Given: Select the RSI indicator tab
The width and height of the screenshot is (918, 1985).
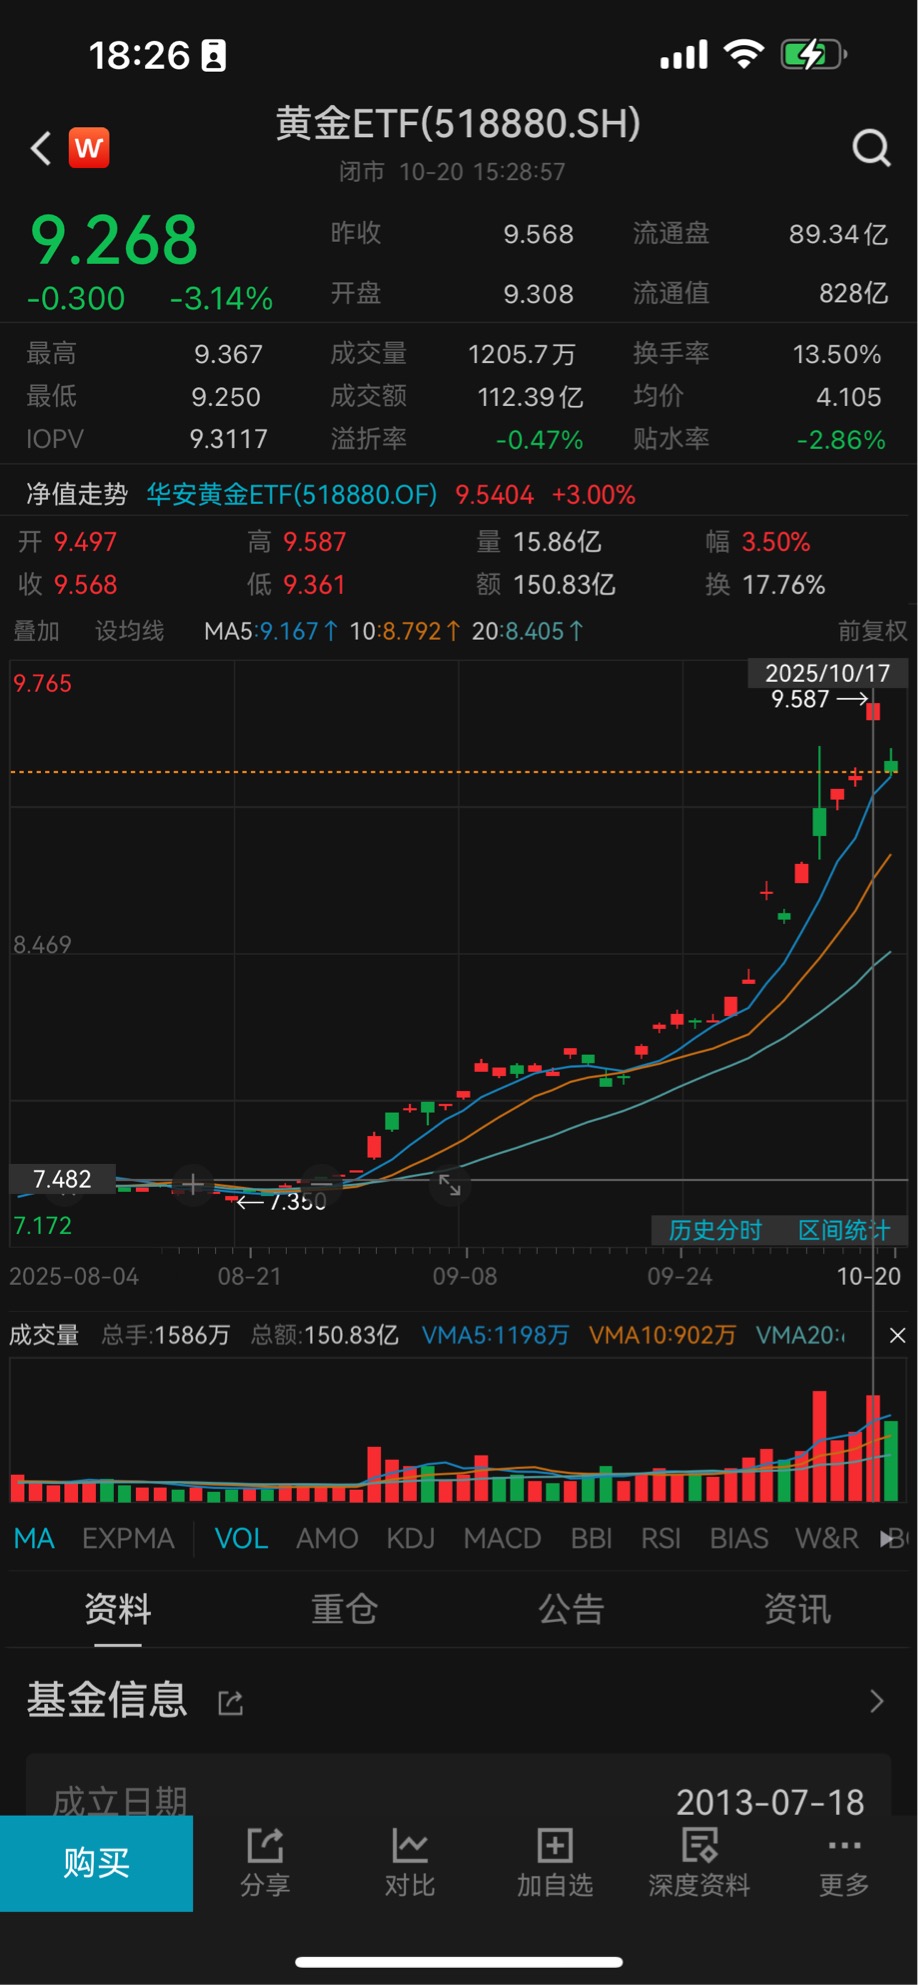Looking at the screenshot, I should (x=660, y=1538).
